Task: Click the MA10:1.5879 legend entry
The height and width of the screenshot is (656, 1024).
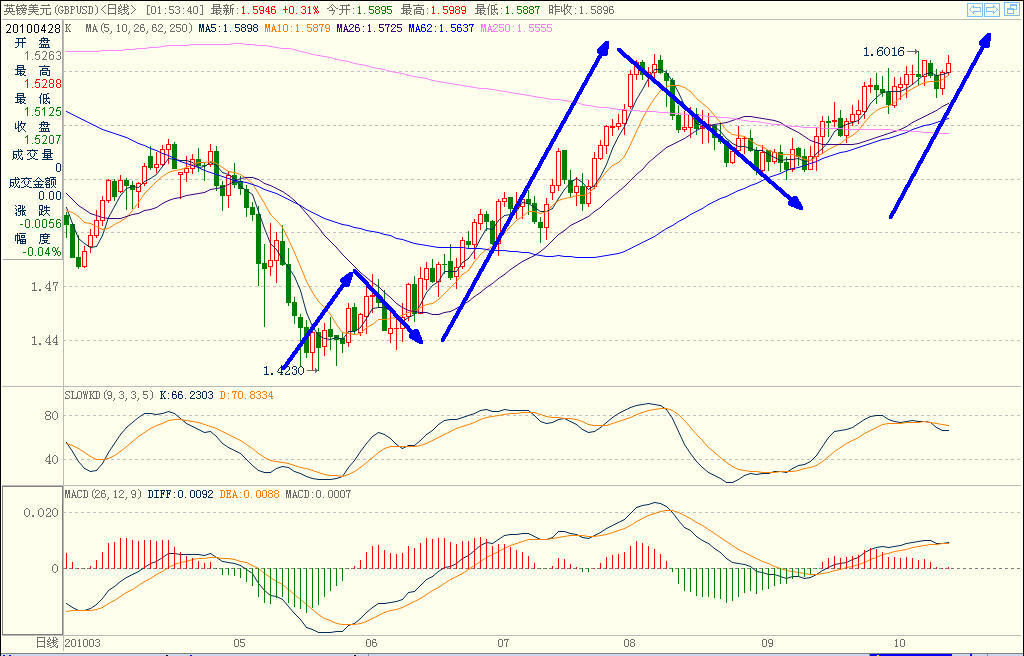Action: (x=298, y=29)
